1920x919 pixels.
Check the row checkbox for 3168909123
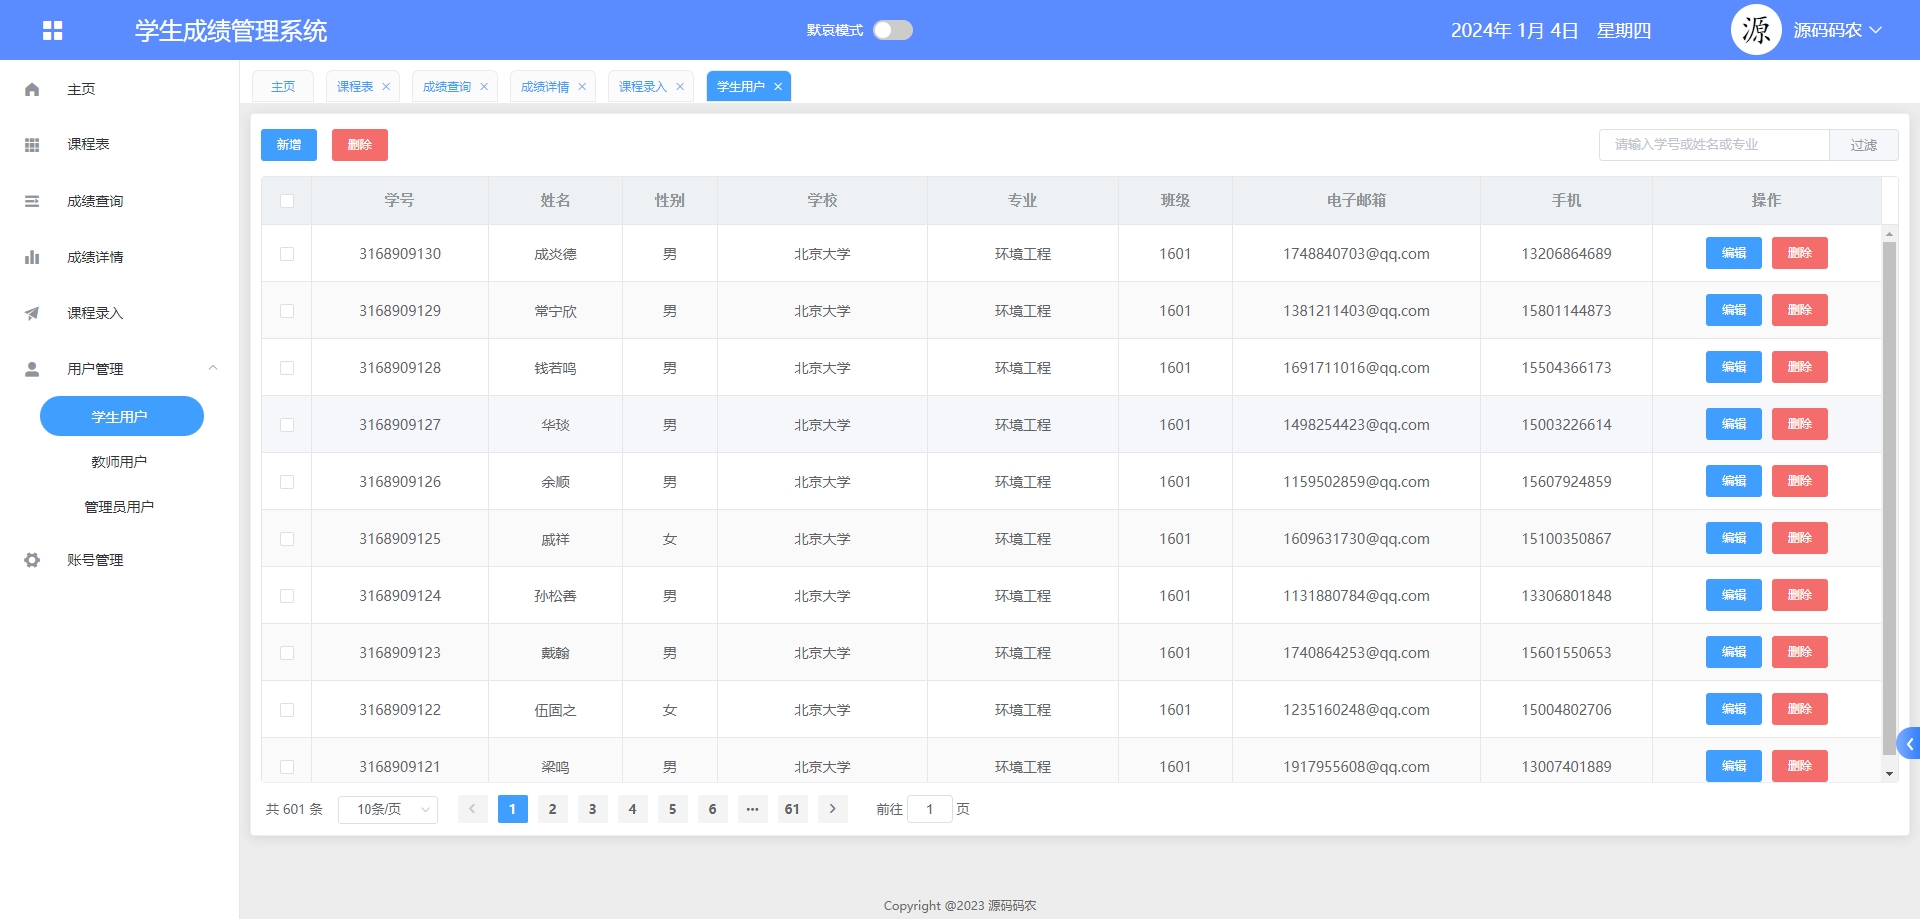pyautogui.click(x=287, y=653)
